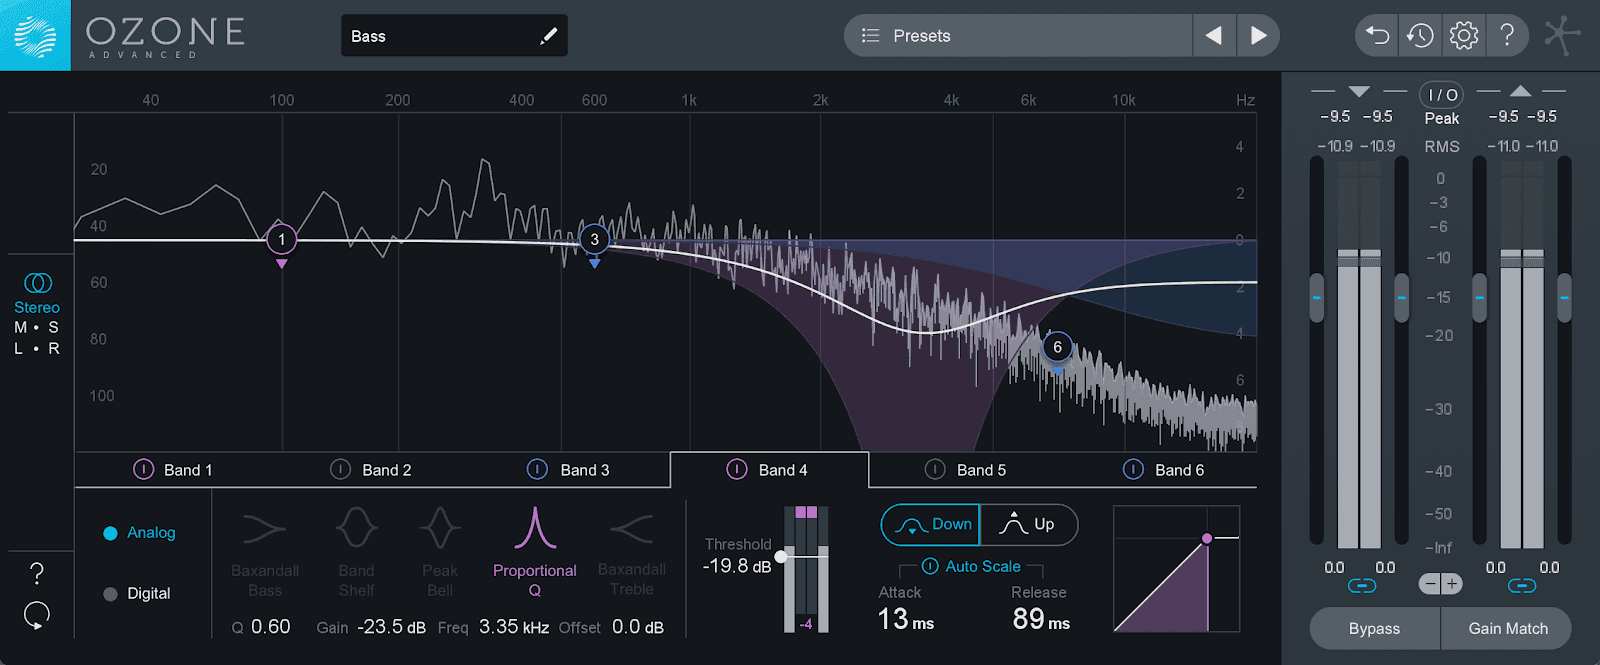Open settings with the gear icon
1600x665 pixels.
[1464, 36]
